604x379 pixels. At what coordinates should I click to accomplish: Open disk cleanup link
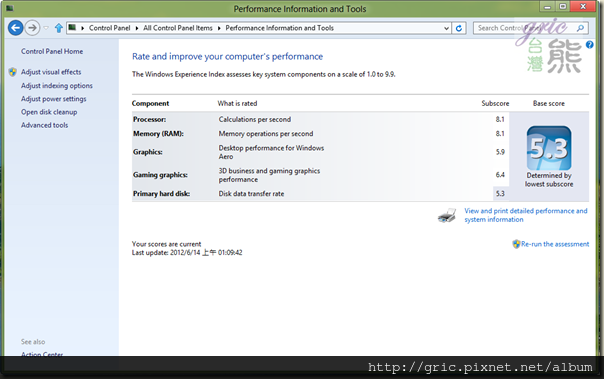pos(49,112)
